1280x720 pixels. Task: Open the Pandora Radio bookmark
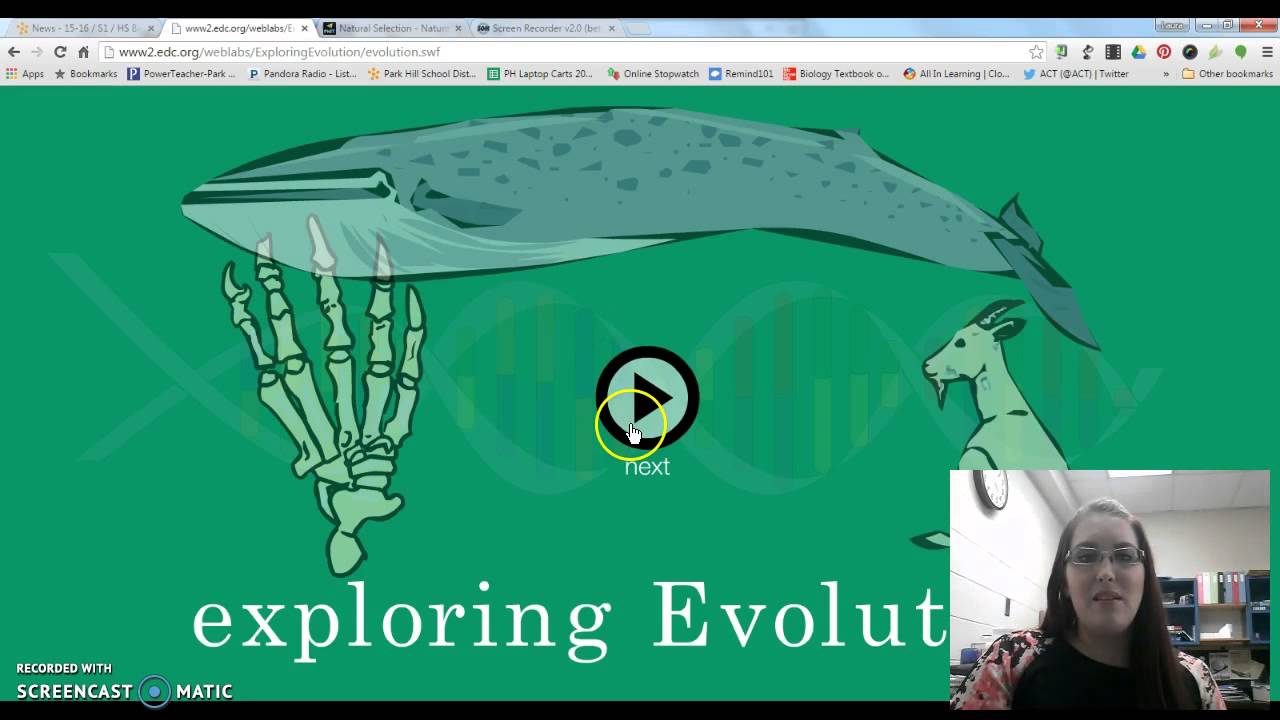pos(302,74)
